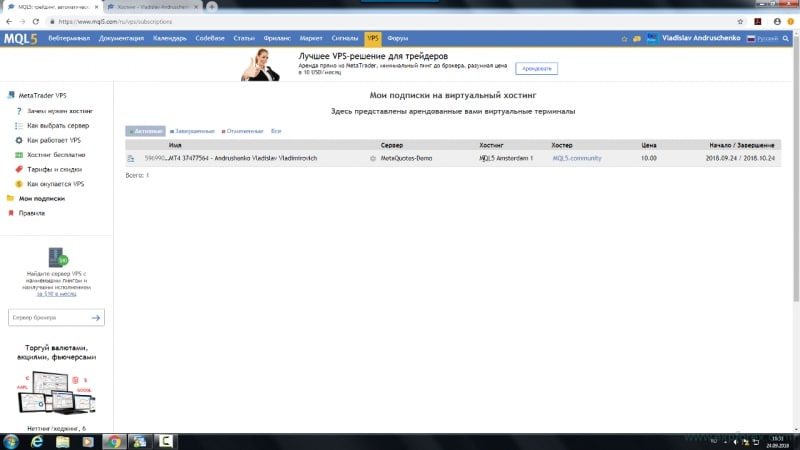Click the tag icon beside 'Тарифы и скидки'
The image size is (800, 450).
coord(19,169)
